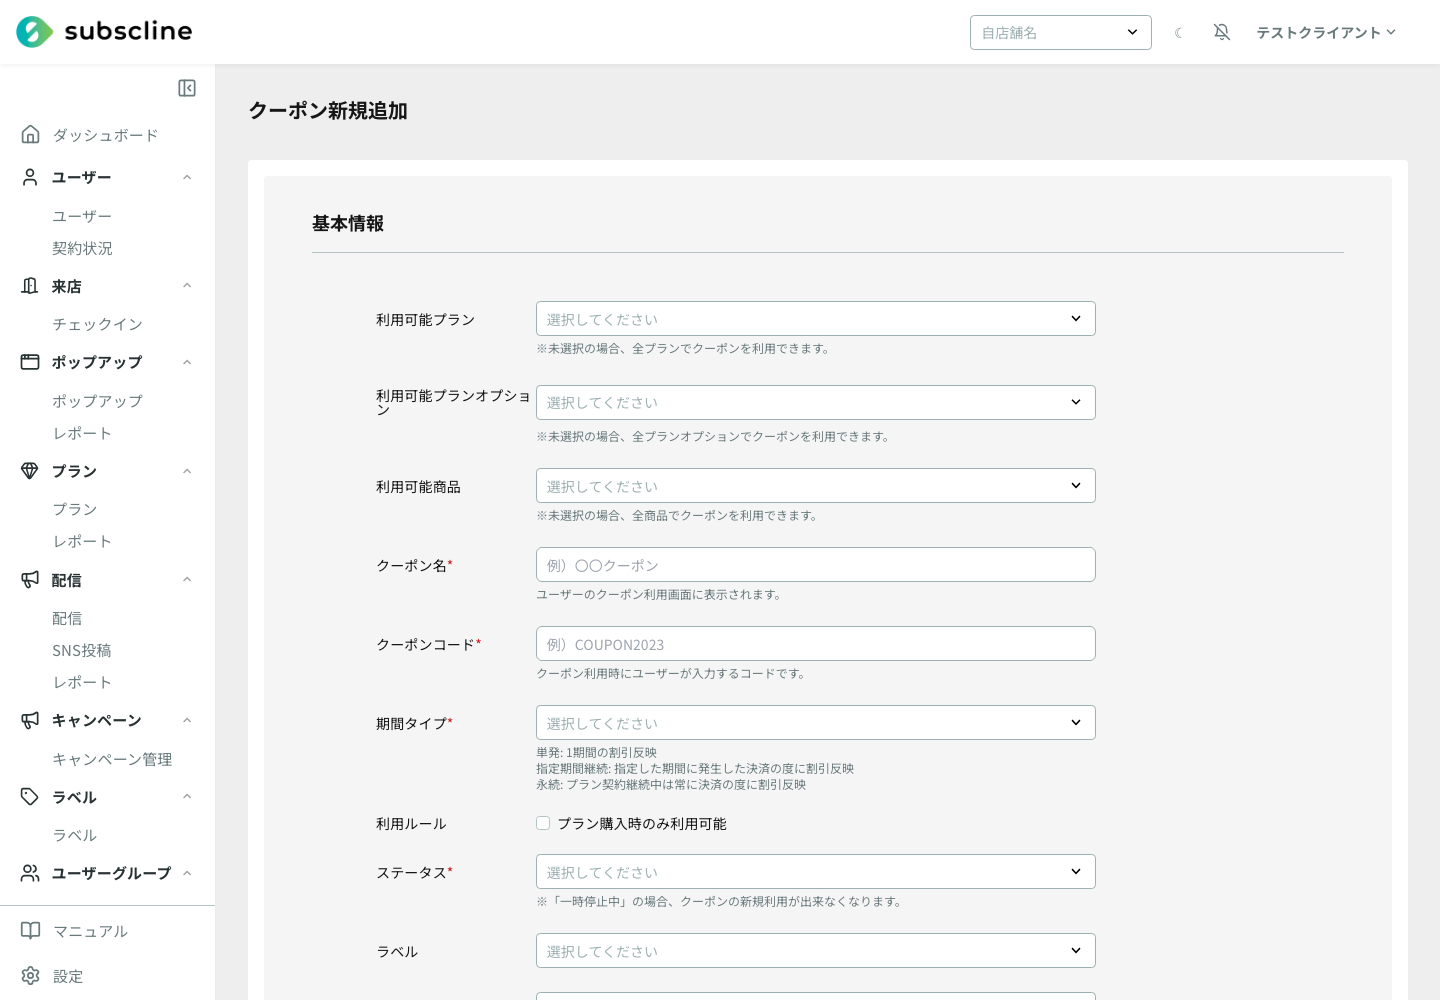Click the 設定 gear icon

(x=31, y=976)
